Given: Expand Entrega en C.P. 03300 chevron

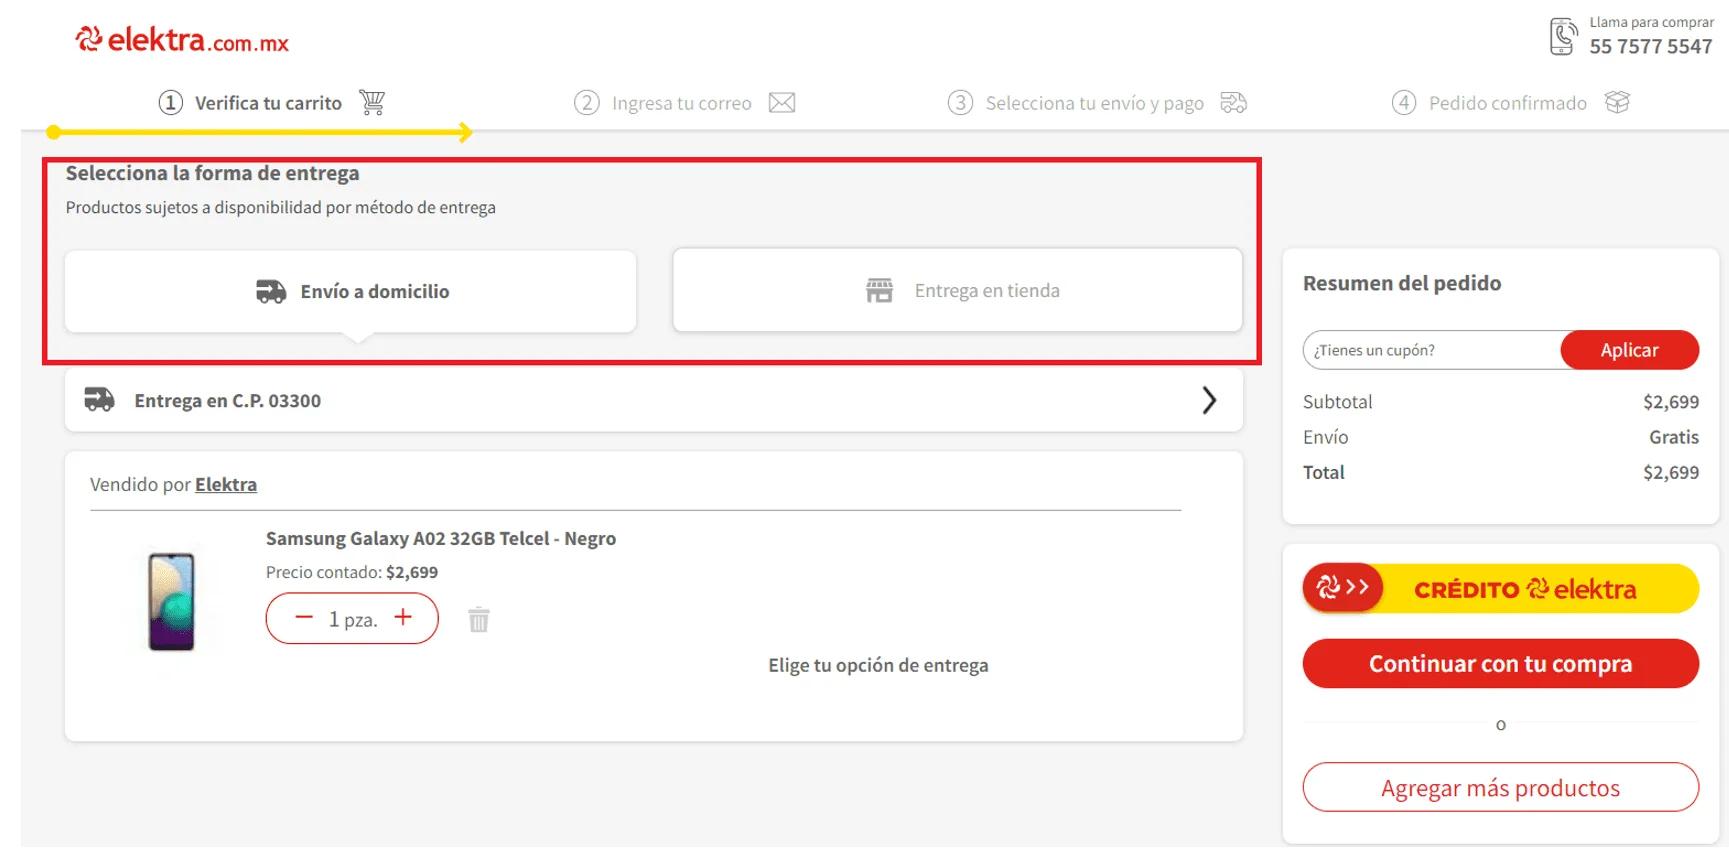Looking at the screenshot, I should point(1209,400).
